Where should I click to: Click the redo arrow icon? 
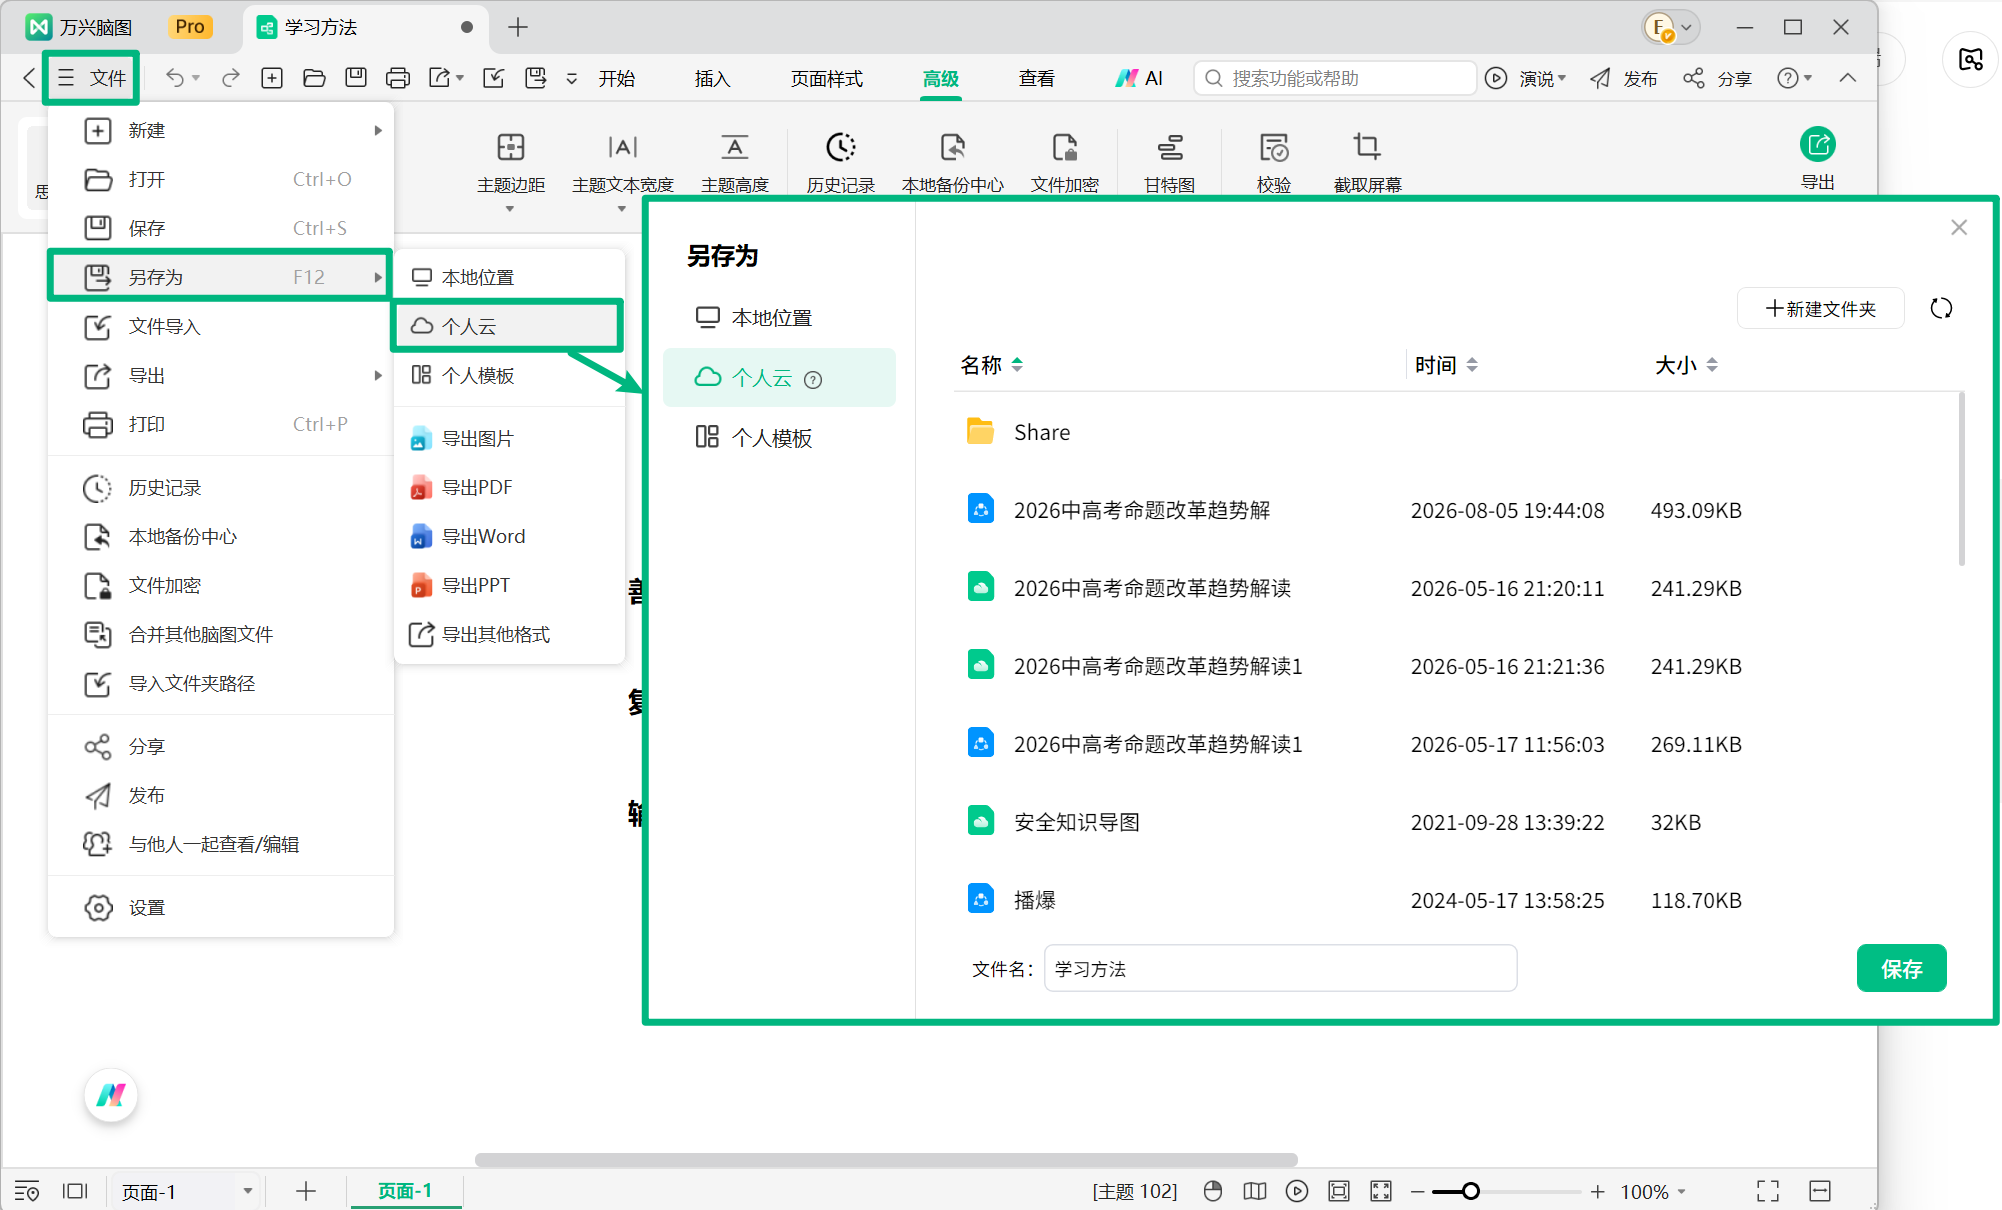point(231,78)
